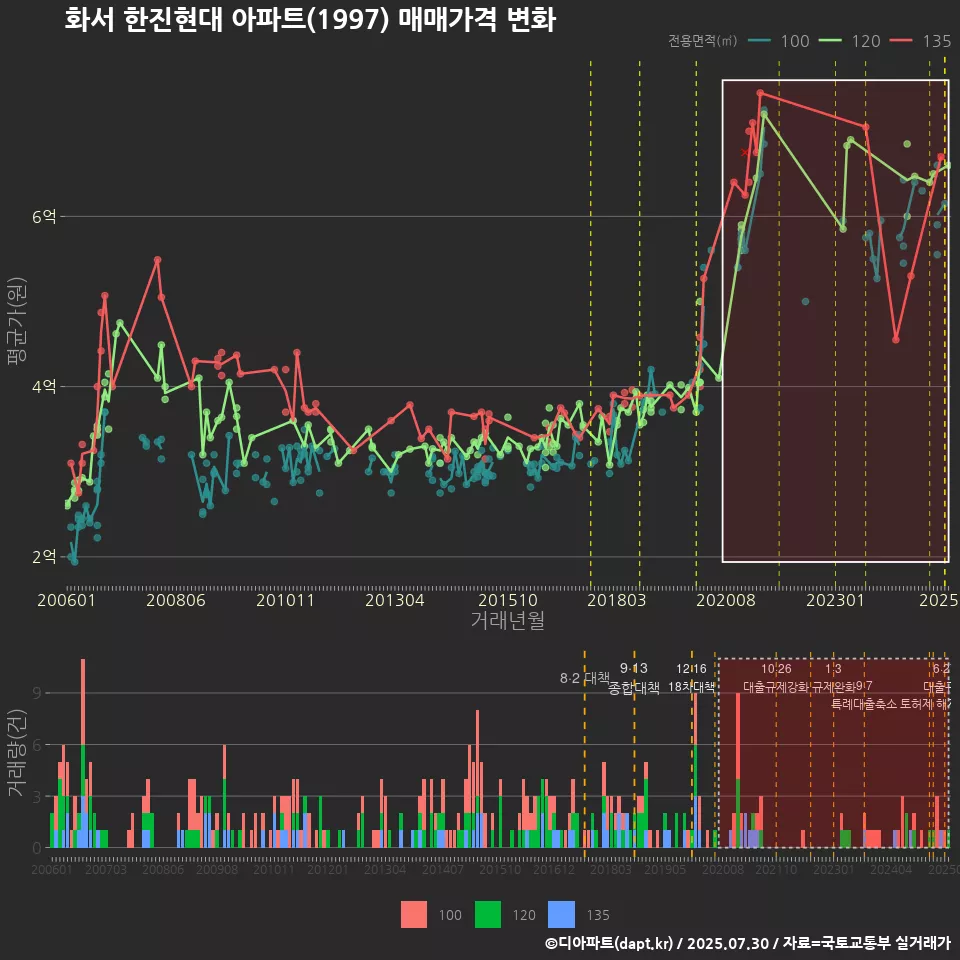Click the tallest bar in the volume chart

point(83,753)
